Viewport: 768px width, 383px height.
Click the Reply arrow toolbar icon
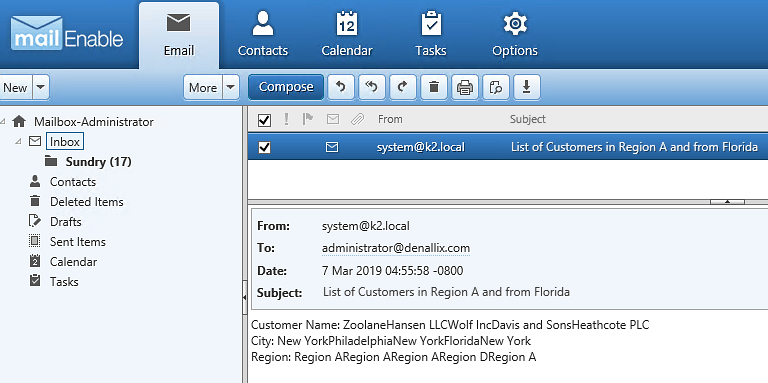coord(340,87)
